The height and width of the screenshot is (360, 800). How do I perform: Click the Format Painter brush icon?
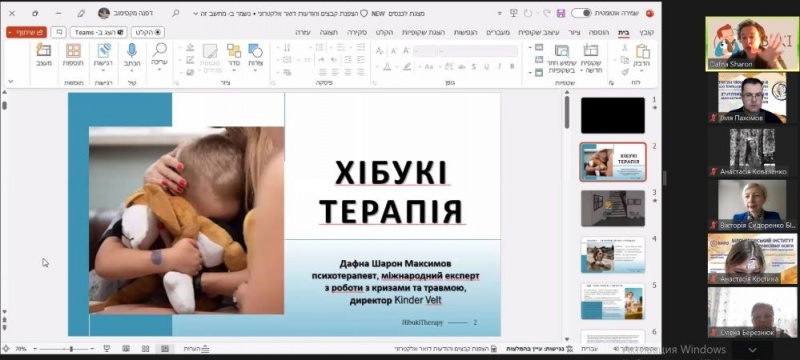click(x=624, y=72)
